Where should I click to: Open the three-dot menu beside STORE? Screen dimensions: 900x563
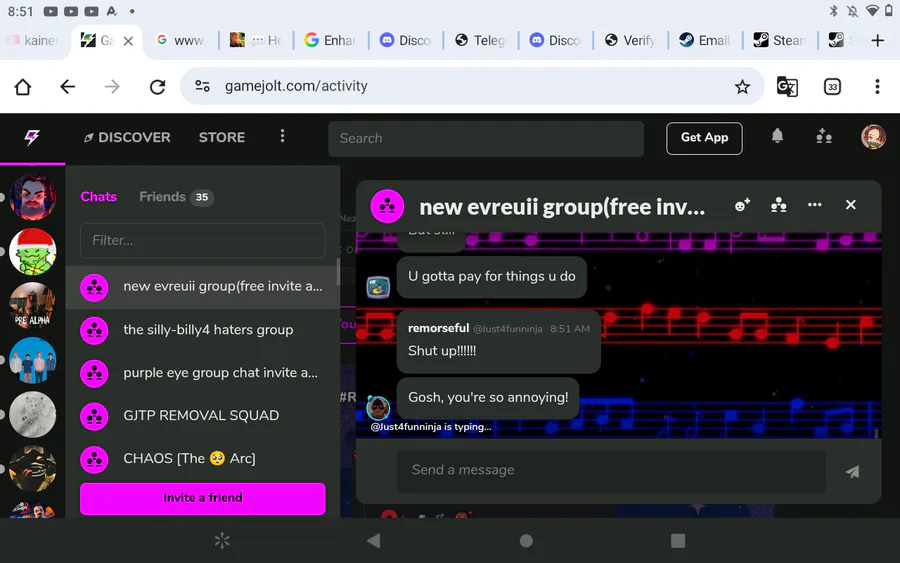(x=282, y=136)
